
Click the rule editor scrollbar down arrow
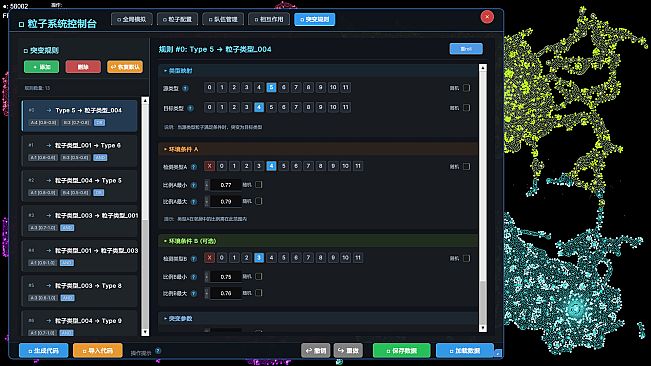[x=482, y=328]
